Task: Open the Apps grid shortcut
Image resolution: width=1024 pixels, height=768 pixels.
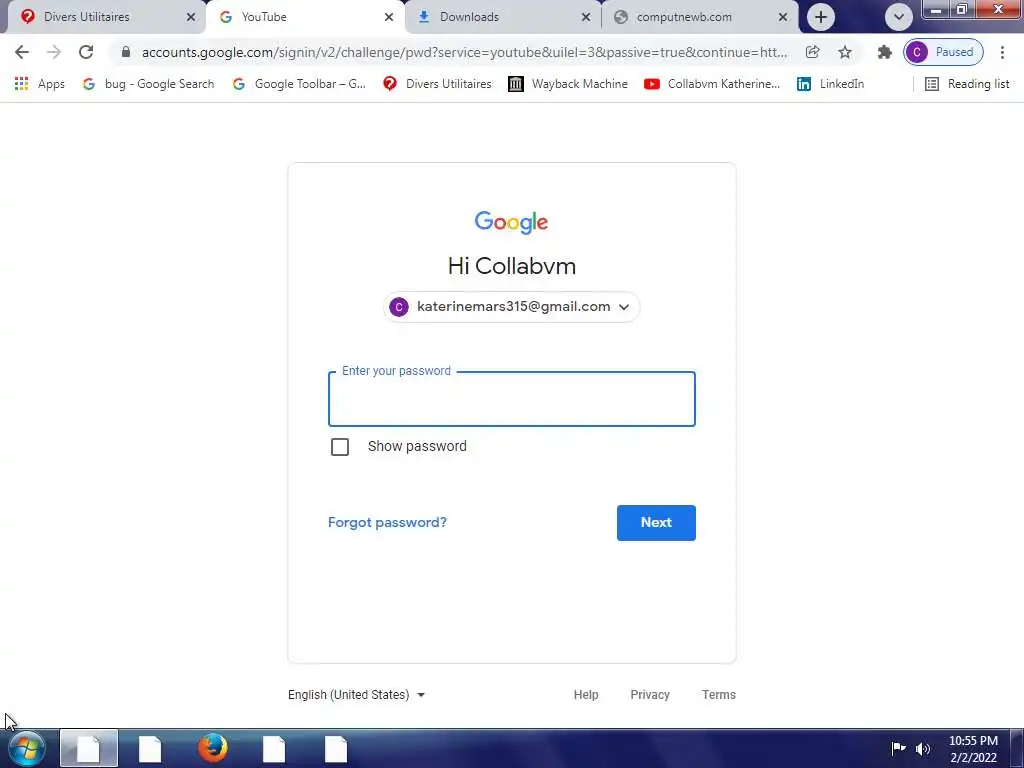Action: (39, 84)
